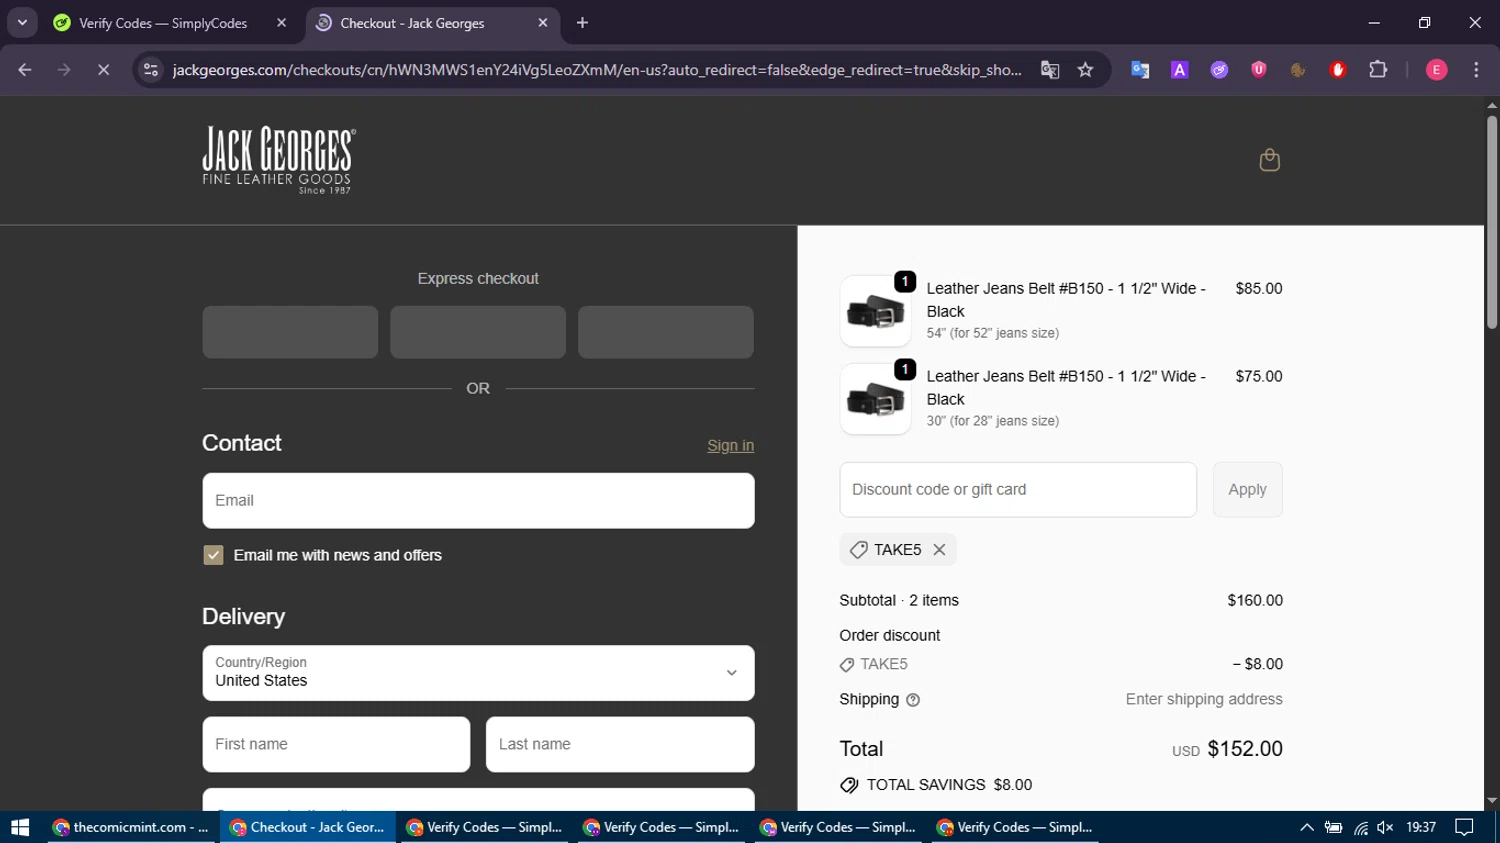Click the site information icon in the address bar
The width and height of the screenshot is (1500, 843).
(151, 69)
